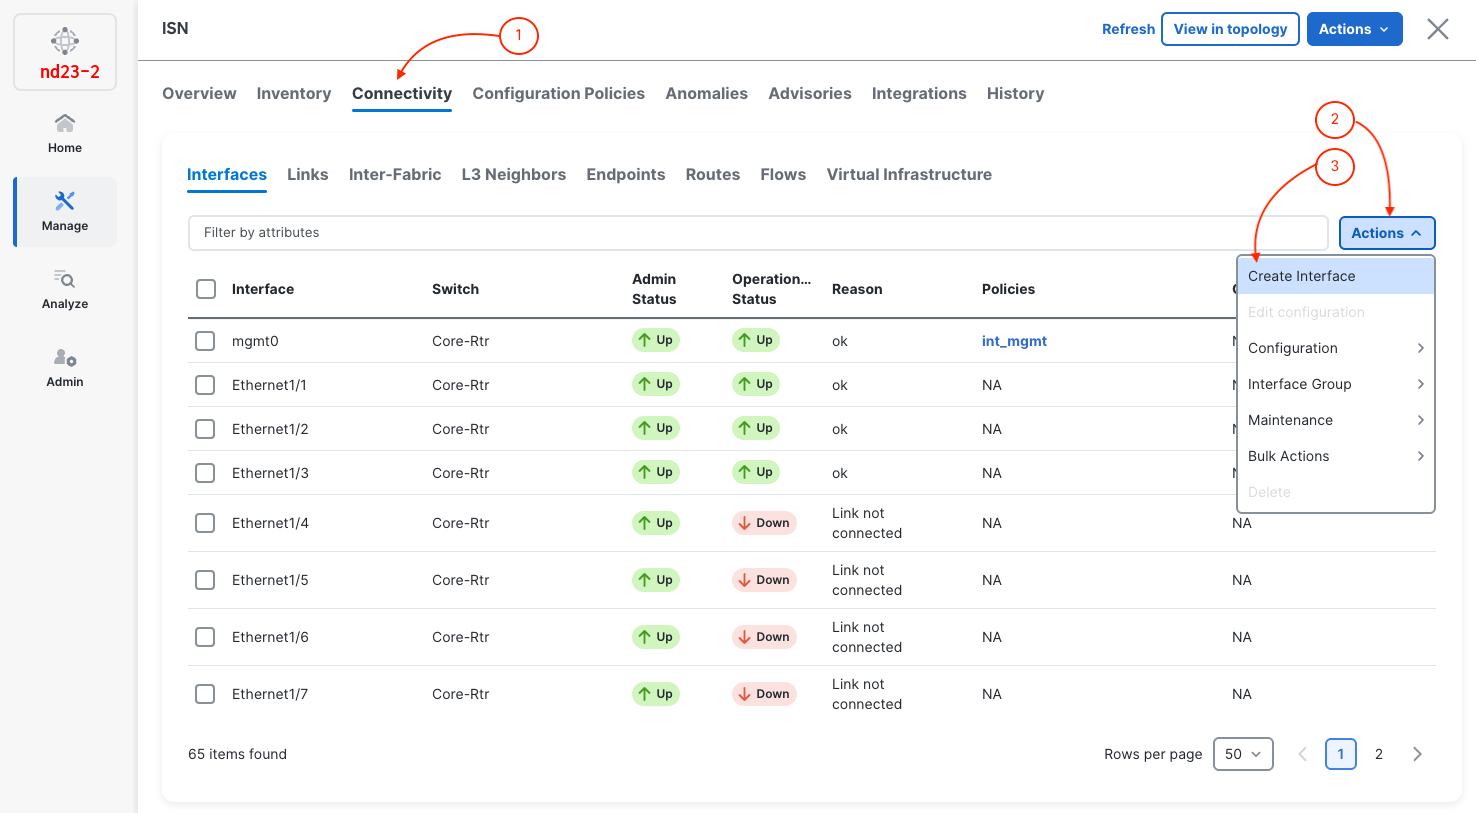Tick the checkbox for mgmt0 interface
Image resolution: width=1476 pixels, height=813 pixels.
(x=205, y=341)
